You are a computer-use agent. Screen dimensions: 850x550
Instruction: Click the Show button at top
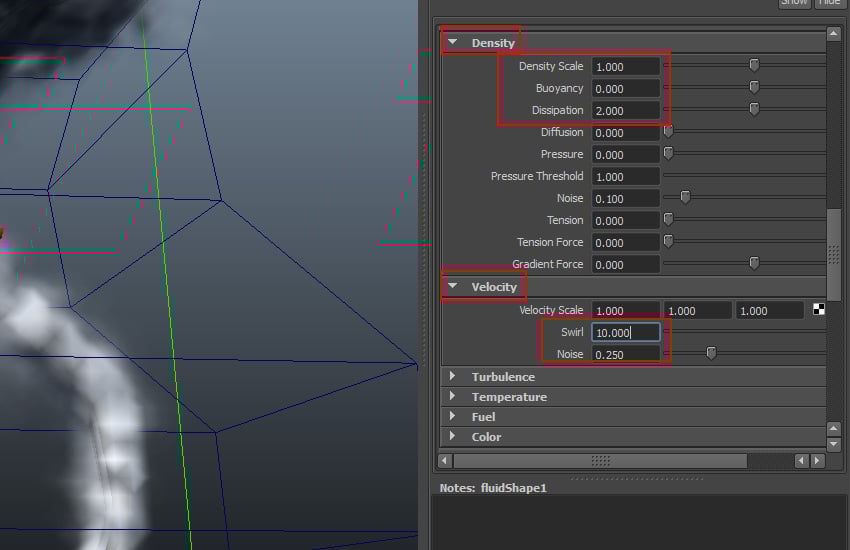click(x=794, y=3)
